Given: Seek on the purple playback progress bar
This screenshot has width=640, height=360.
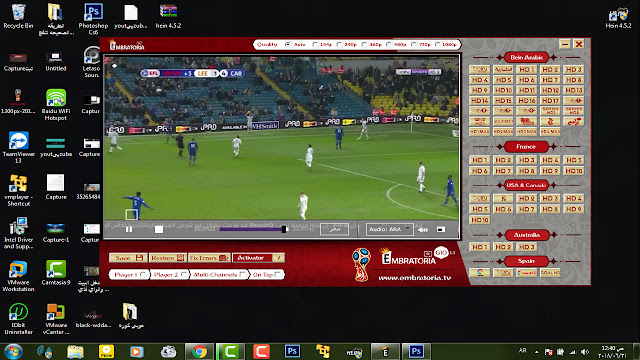Looking at the screenshot, I should click(x=253, y=229).
